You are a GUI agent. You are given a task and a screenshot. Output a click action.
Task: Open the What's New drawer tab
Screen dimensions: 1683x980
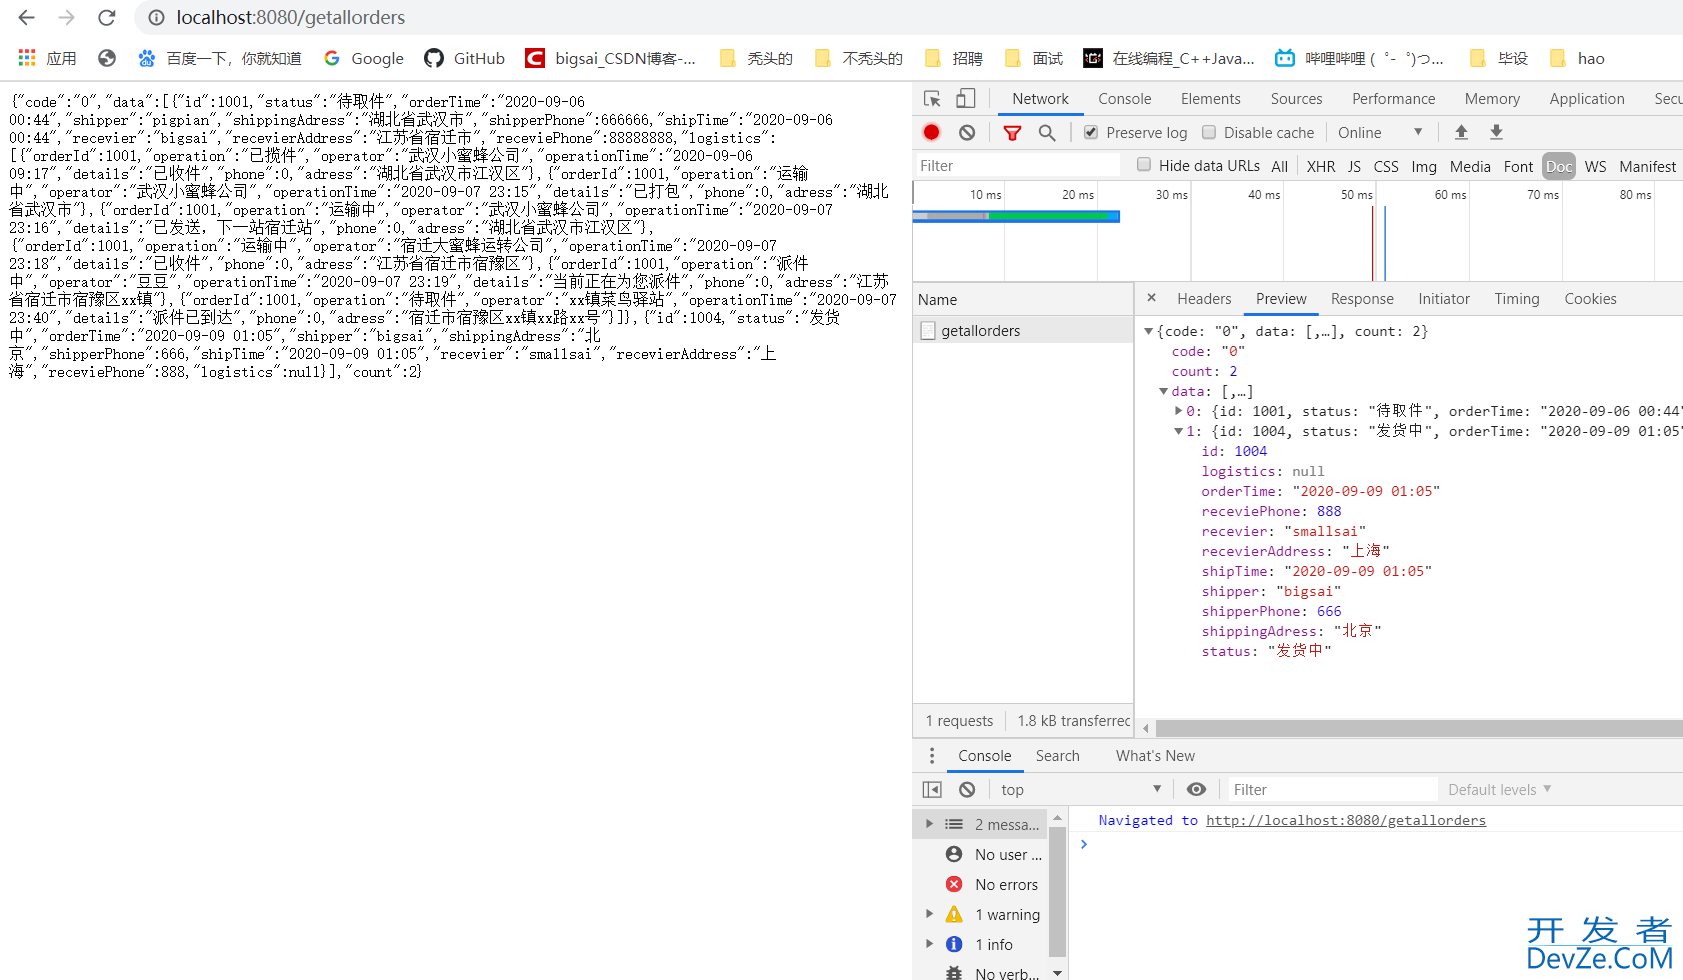pos(1155,755)
